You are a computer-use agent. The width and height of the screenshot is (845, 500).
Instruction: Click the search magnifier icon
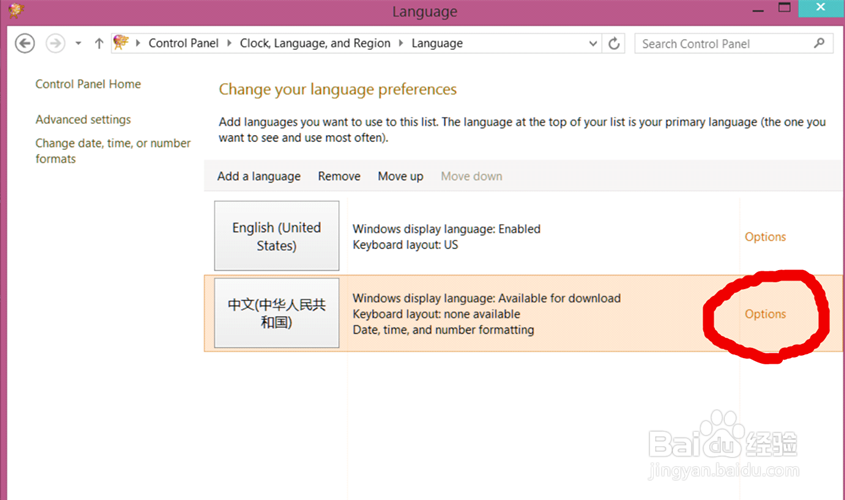pyautogui.click(x=819, y=43)
